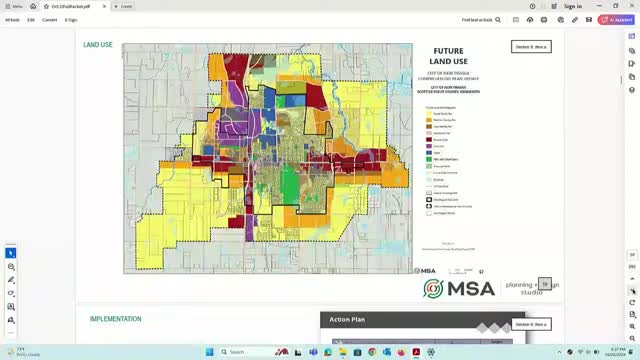Viewport: 640px width, 360px height.
Task: Open Adobe Acrobat from taskbar
Action: [416, 352]
